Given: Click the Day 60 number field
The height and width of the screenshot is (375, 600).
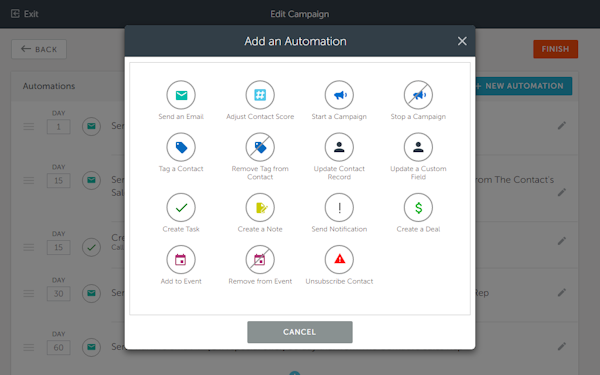Looking at the screenshot, I should coord(59,347).
